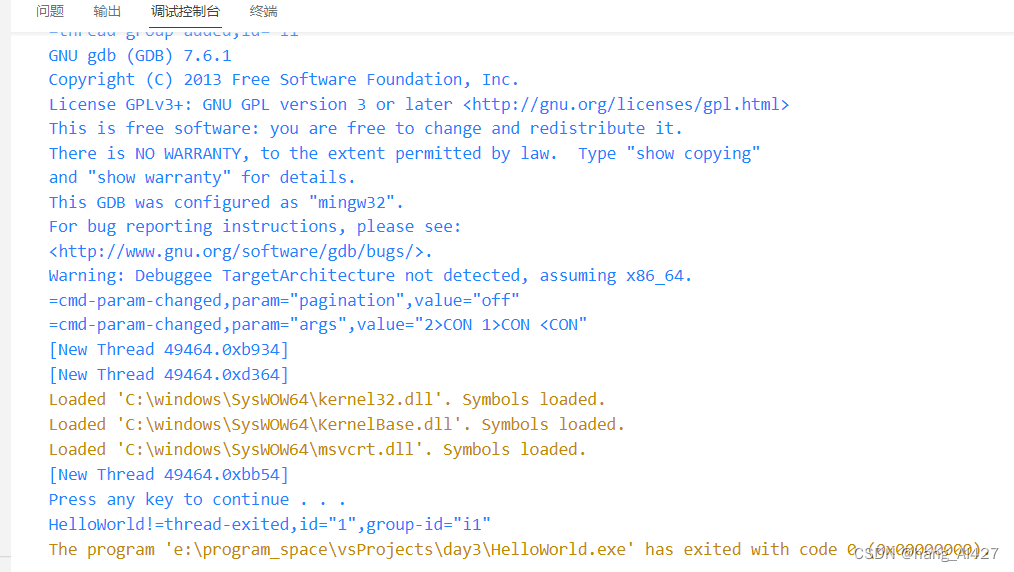Screen dimensions: 1014x572
Task: Click the param="args" cmd-param-changed line
Action: (318, 324)
